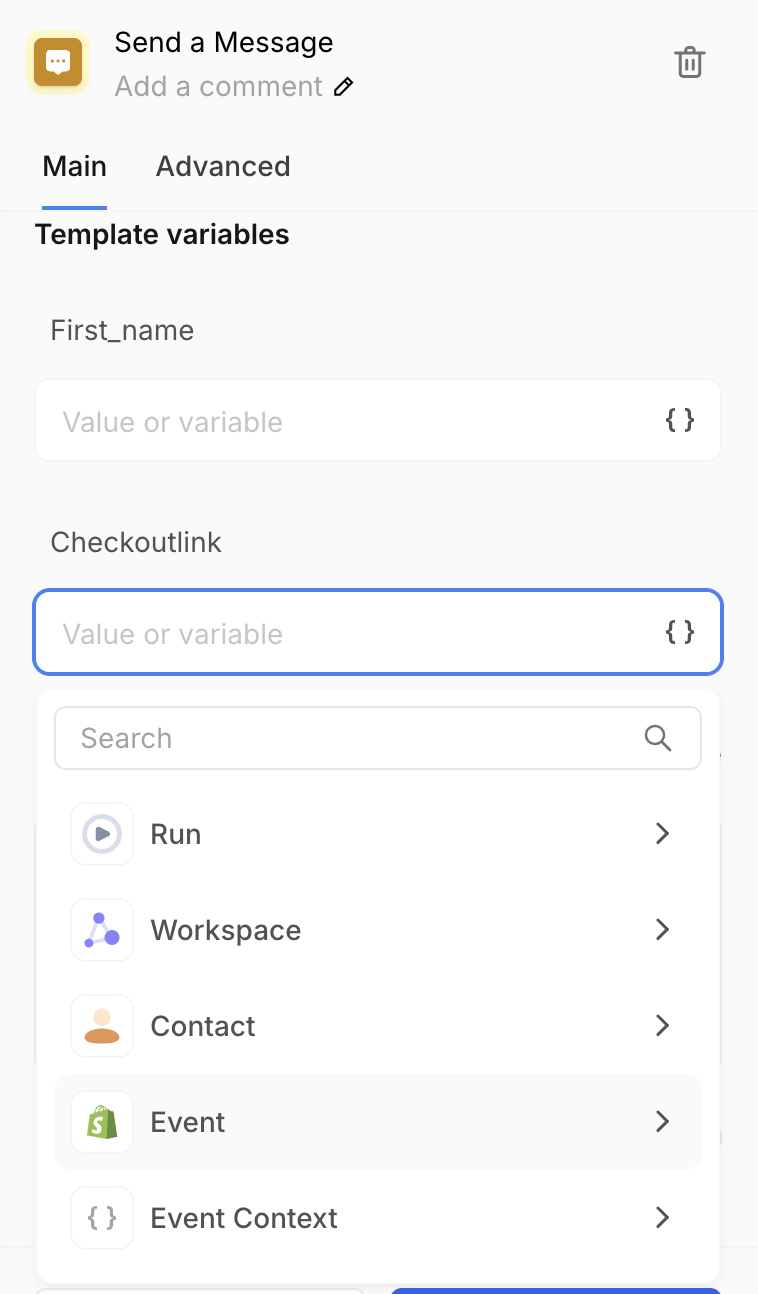Click the magnifier icon in search box
The width and height of the screenshot is (758, 1294).
click(657, 738)
